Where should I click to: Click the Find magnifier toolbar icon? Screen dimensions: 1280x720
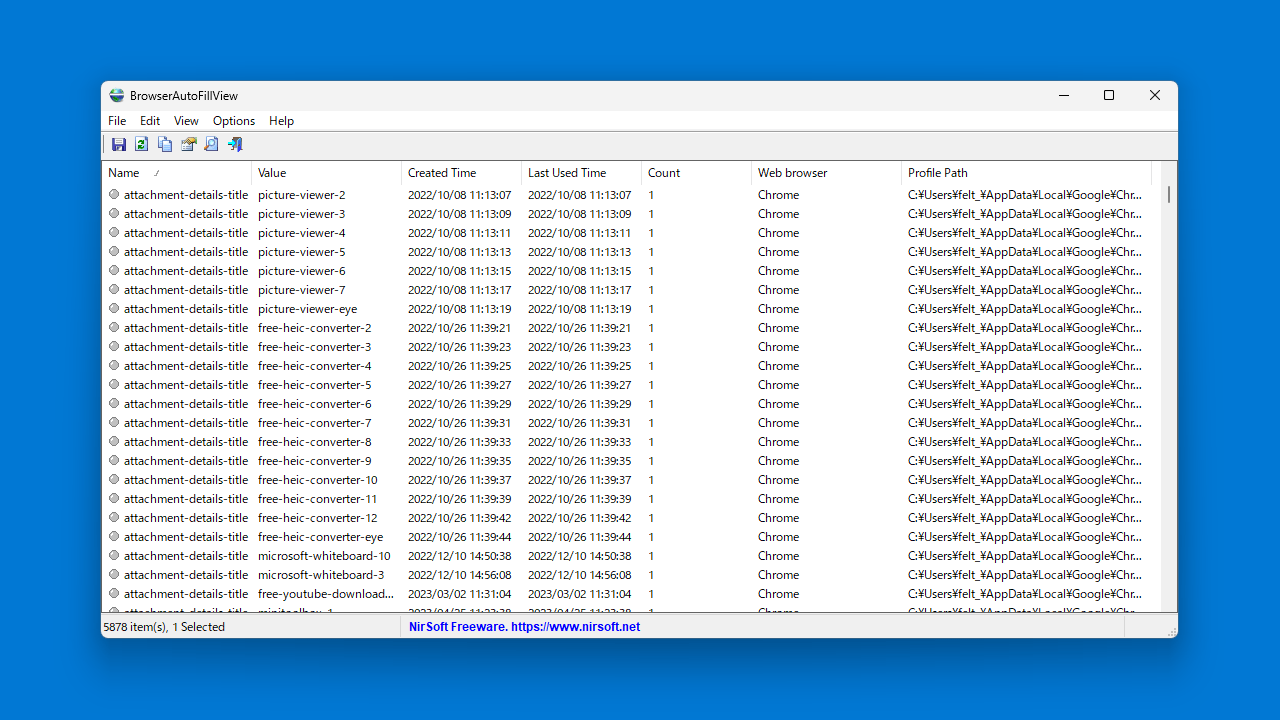tap(211, 145)
